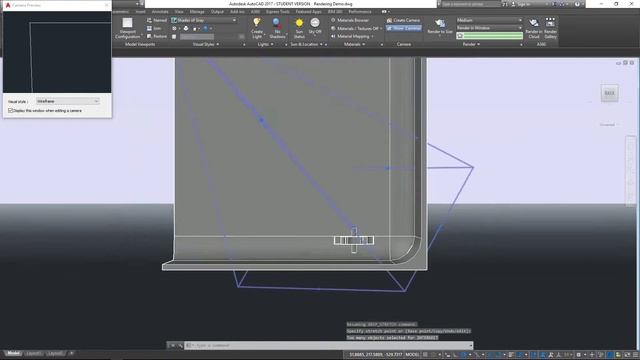Open the Featured Apps ribbon tab
640x360 pixels.
(x=309, y=12)
